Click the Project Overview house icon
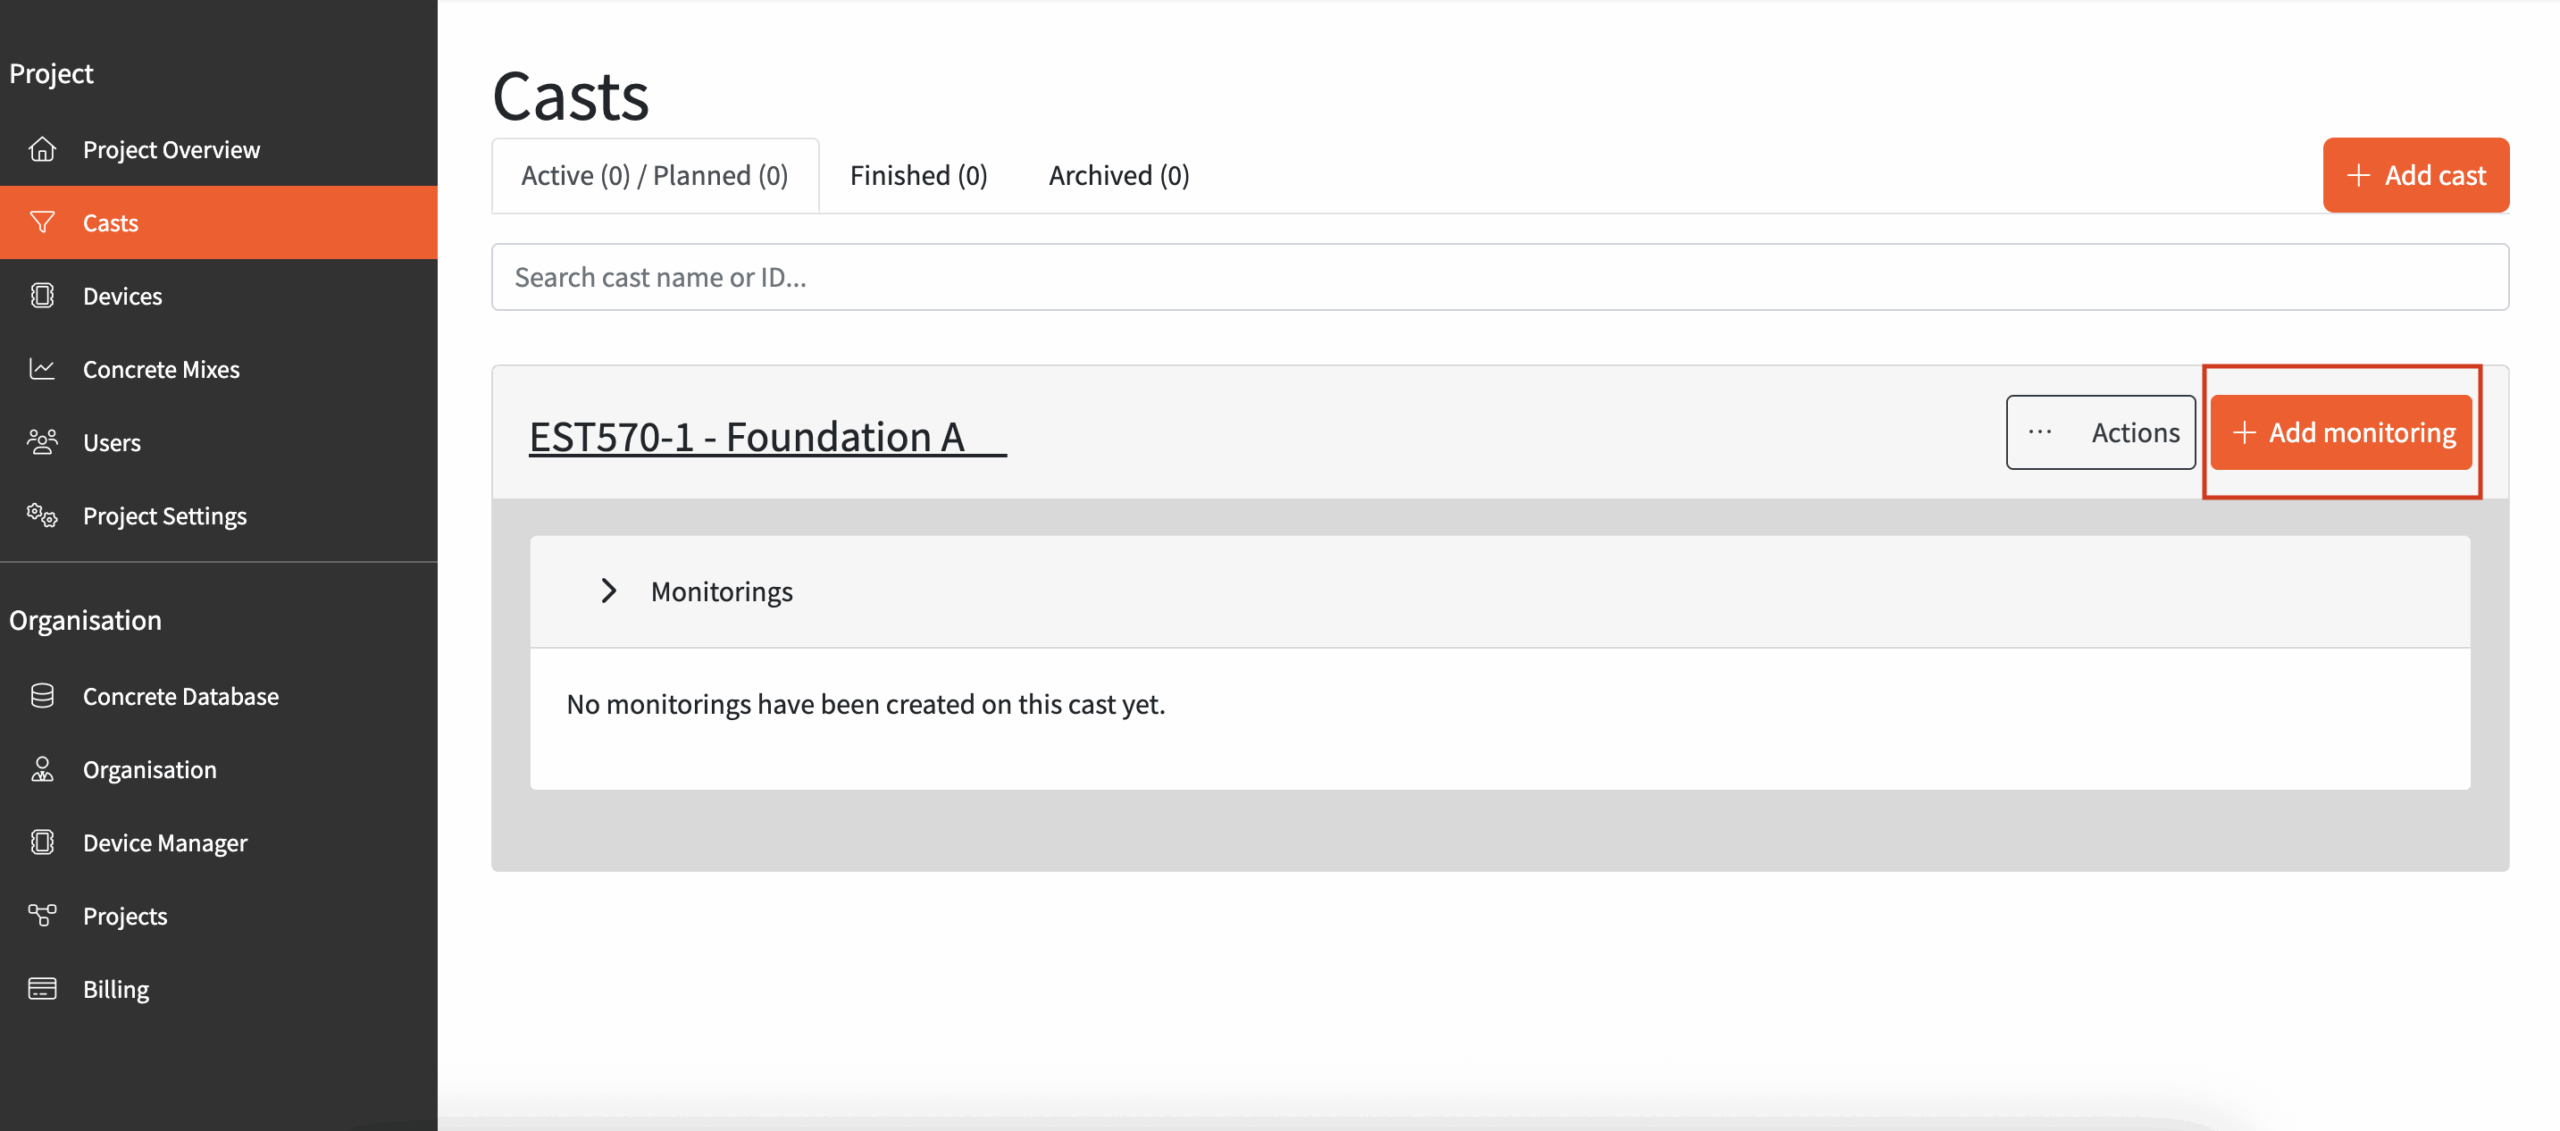Image resolution: width=2560 pixels, height=1131 pixels. (x=42, y=149)
